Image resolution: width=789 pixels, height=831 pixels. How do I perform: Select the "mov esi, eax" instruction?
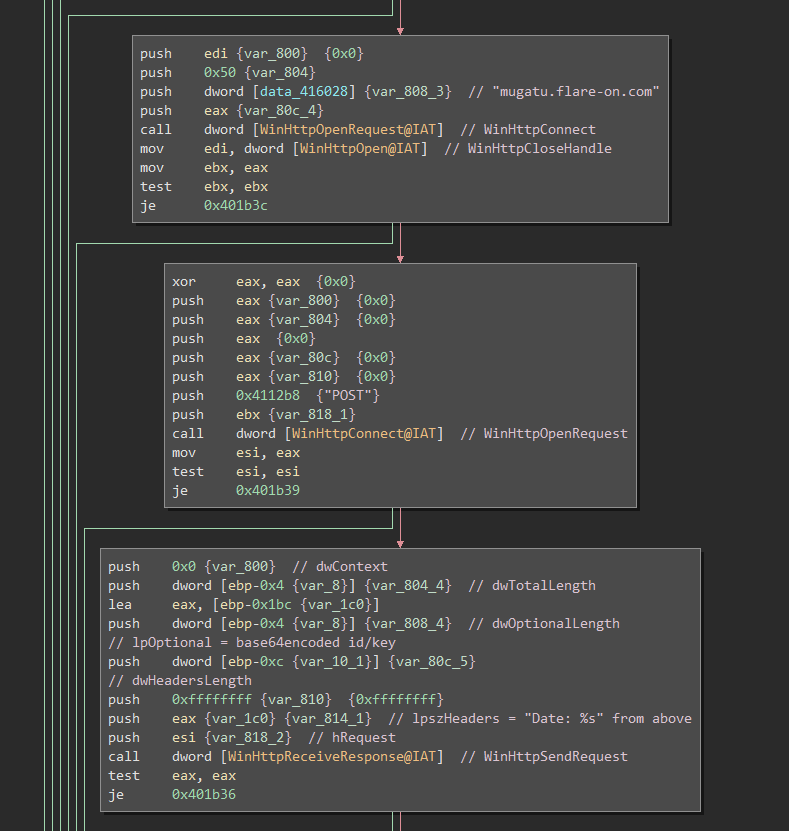tap(236, 453)
